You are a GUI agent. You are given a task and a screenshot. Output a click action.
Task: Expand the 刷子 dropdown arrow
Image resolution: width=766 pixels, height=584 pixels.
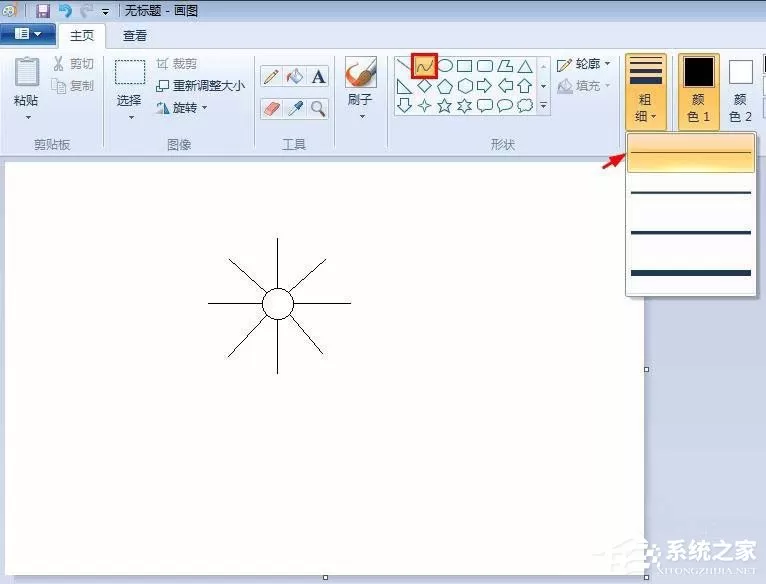click(x=362, y=117)
